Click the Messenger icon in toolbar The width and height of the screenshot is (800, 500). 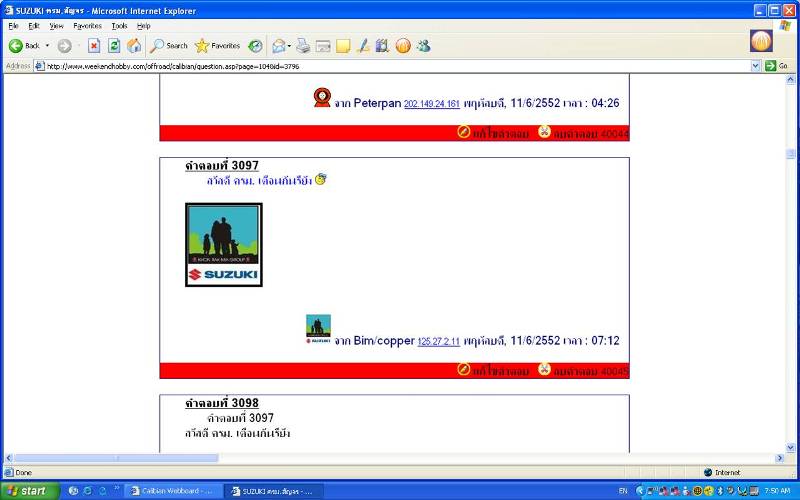tap(423, 46)
